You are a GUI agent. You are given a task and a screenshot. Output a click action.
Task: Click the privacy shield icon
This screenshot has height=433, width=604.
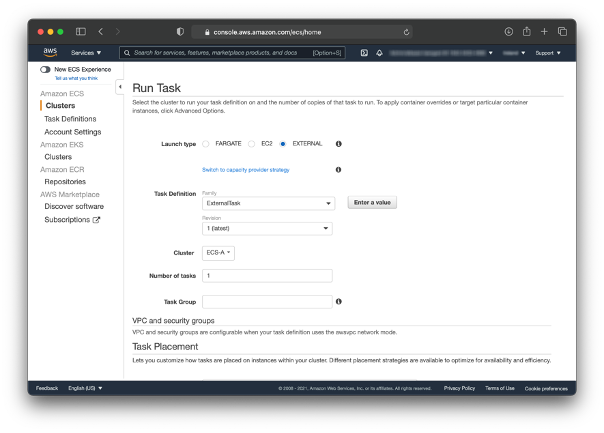[180, 32]
